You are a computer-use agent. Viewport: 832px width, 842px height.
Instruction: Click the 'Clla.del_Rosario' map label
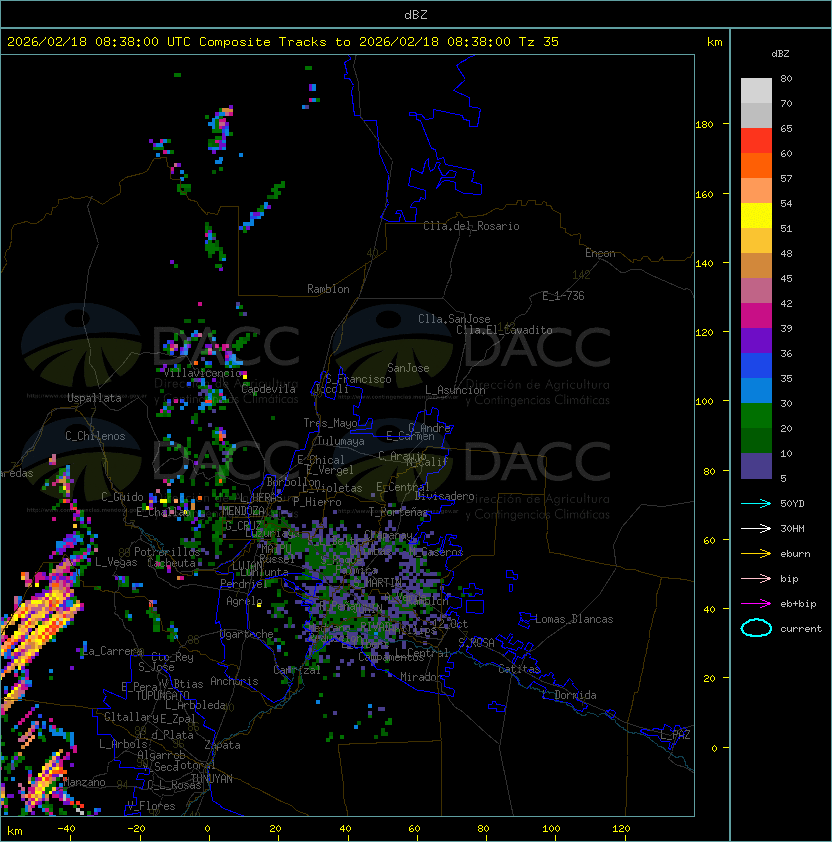click(x=471, y=226)
